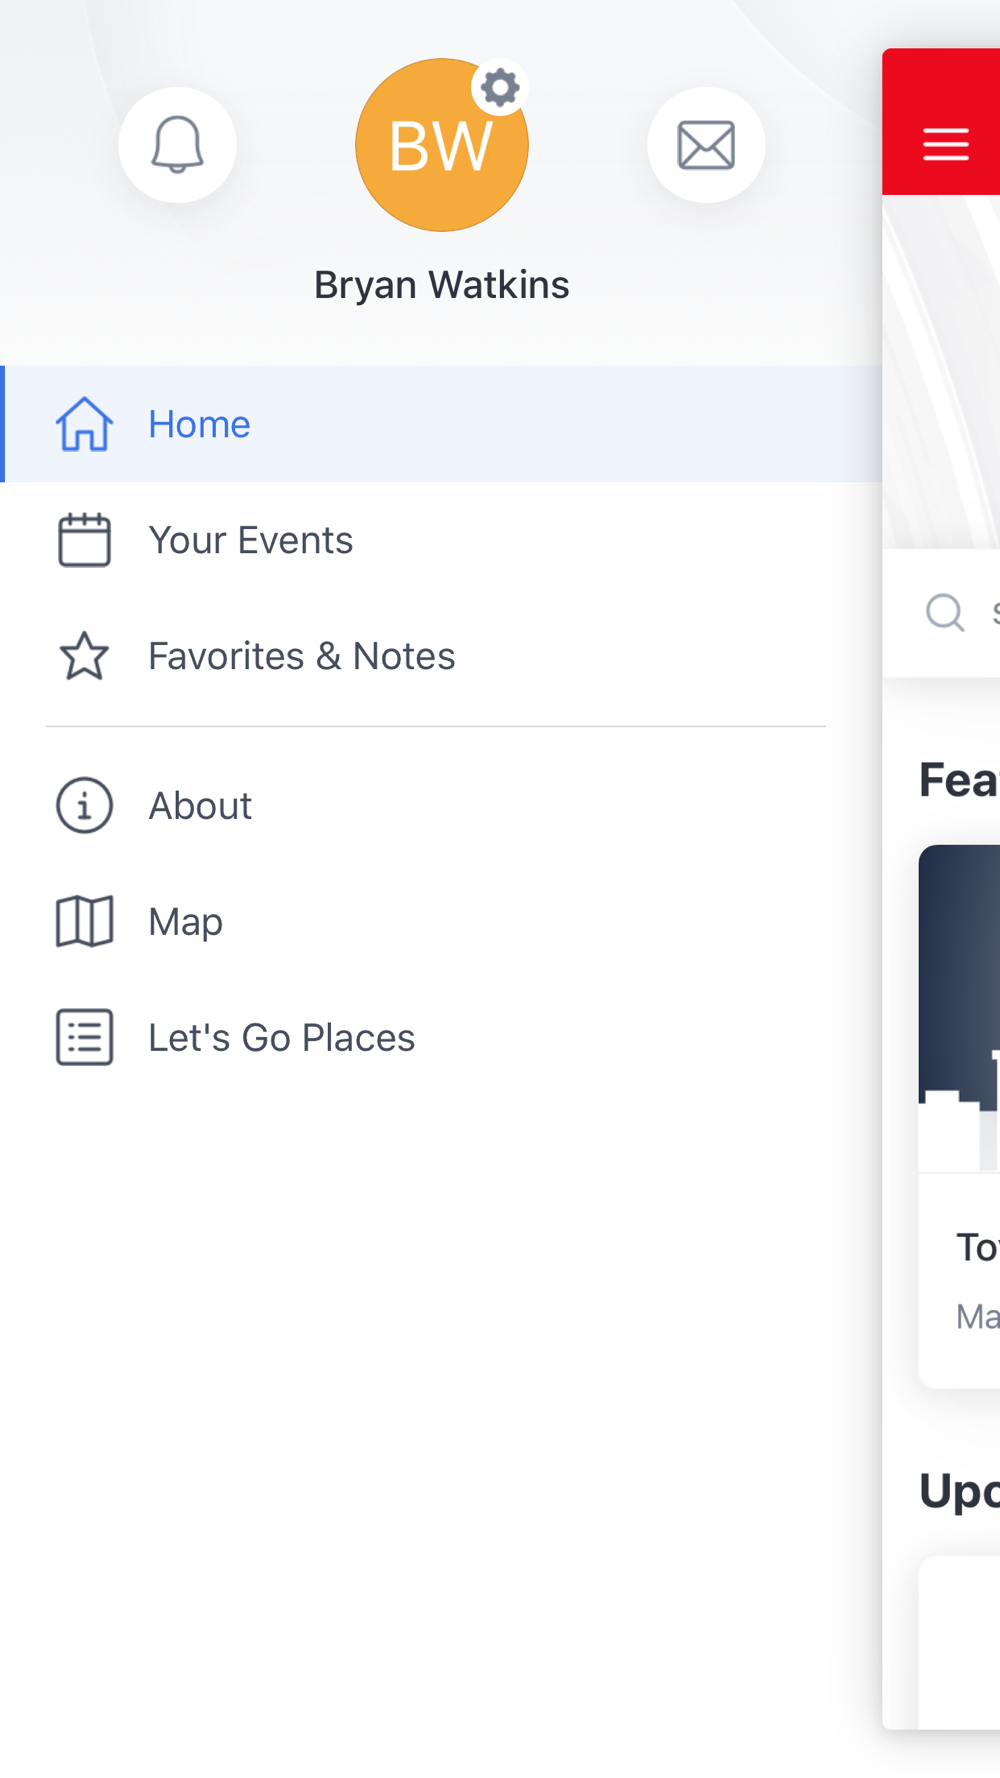
Task: Tap the Bryan Watkins name label
Action: [442, 285]
